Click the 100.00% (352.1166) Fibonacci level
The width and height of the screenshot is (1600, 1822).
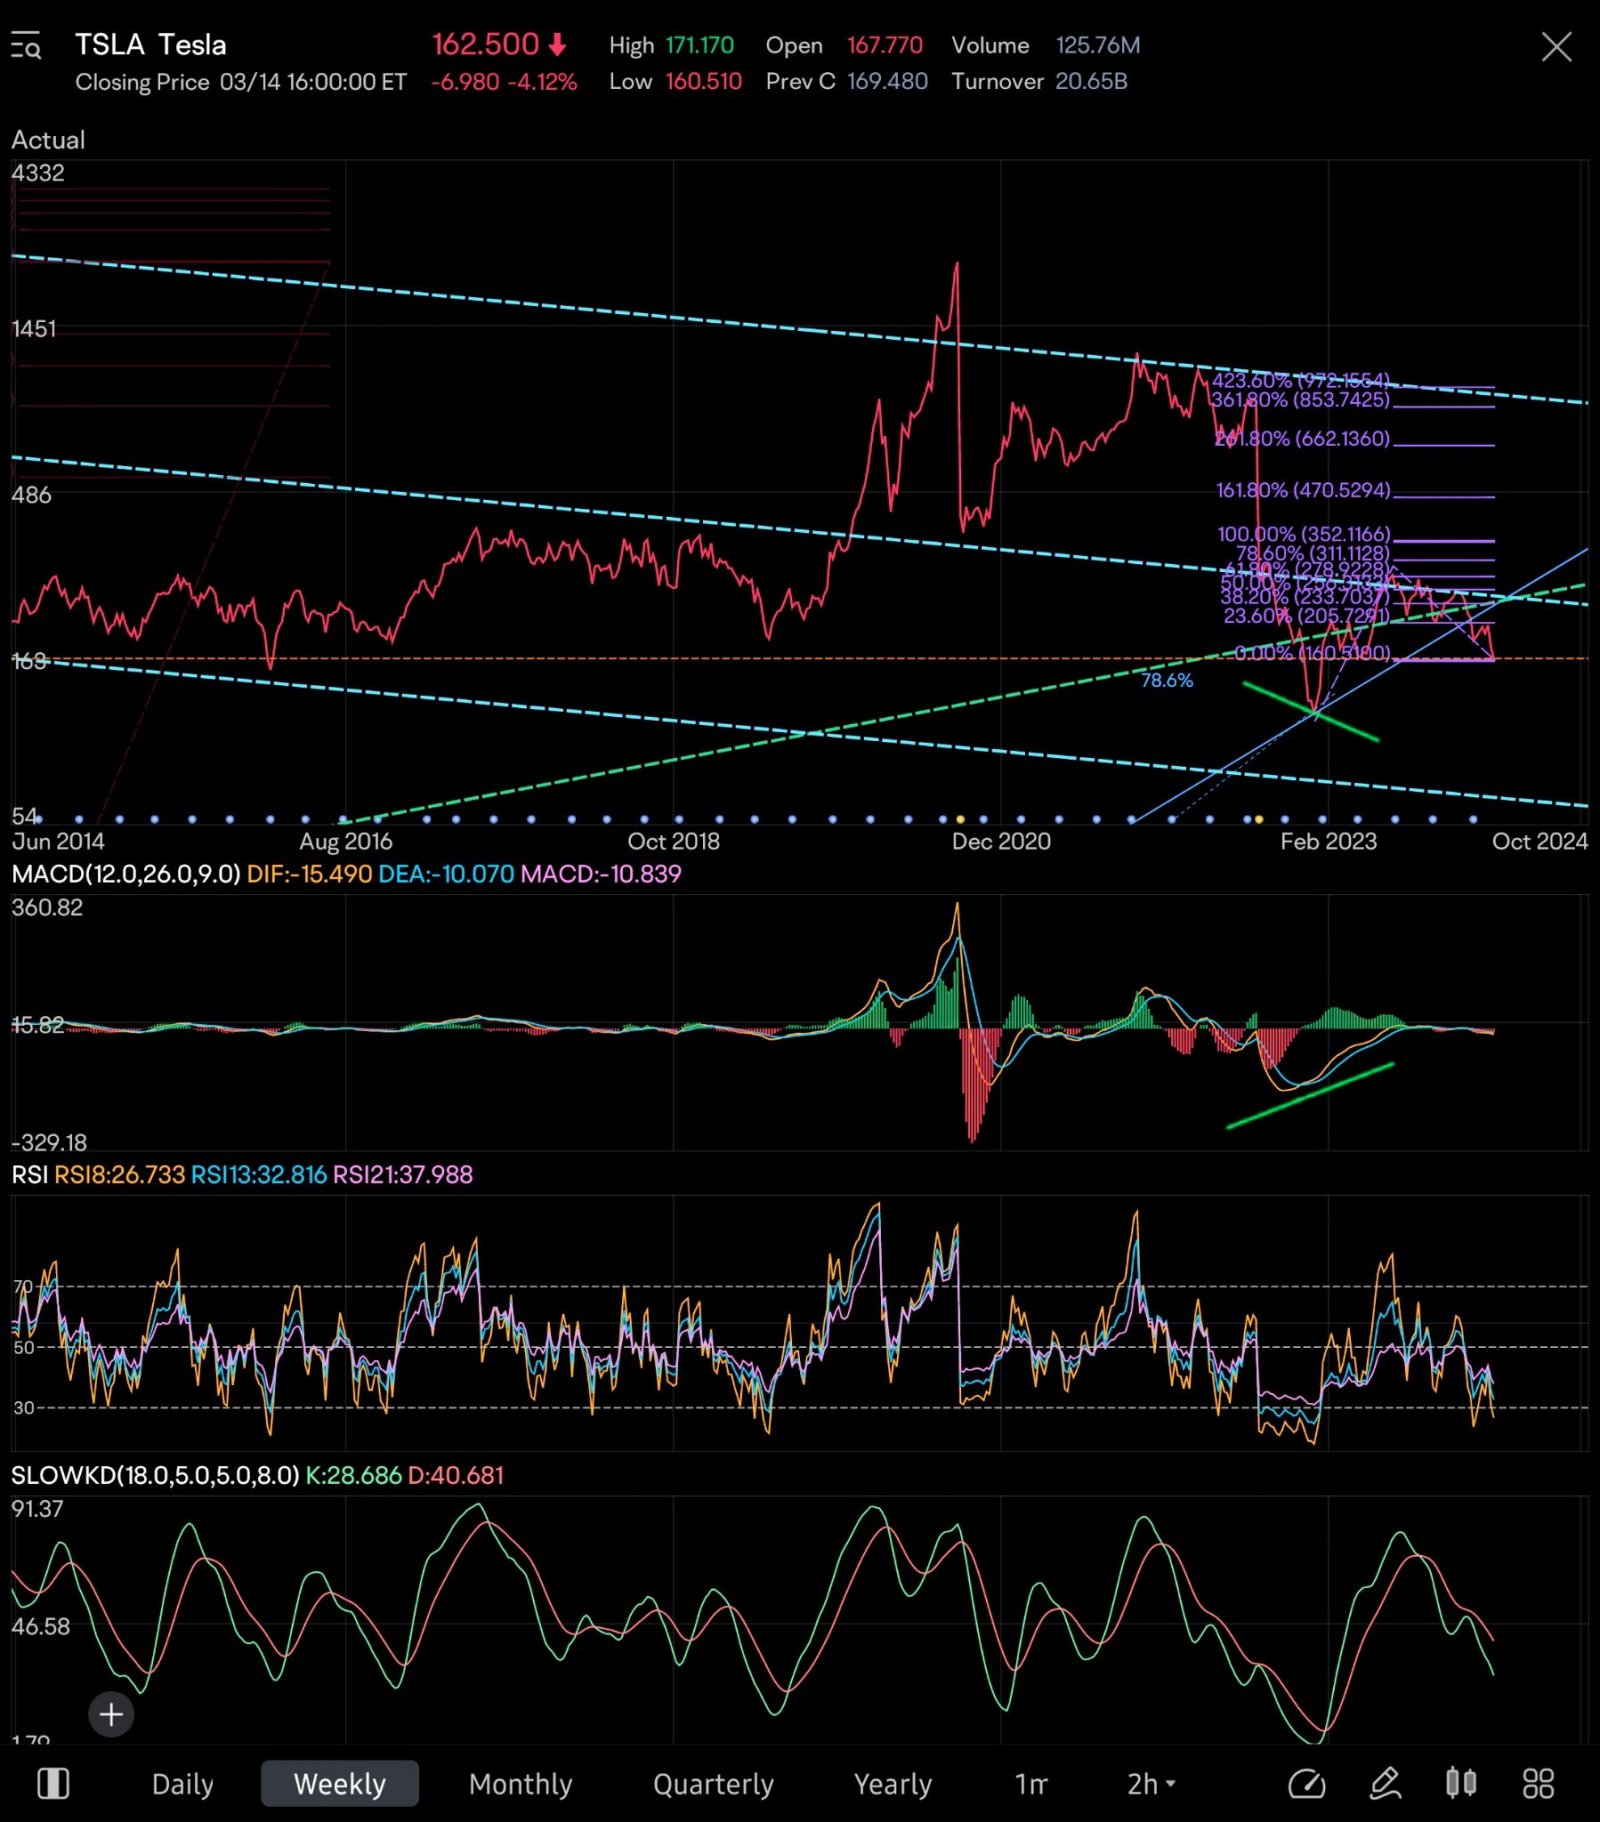point(1304,534)
